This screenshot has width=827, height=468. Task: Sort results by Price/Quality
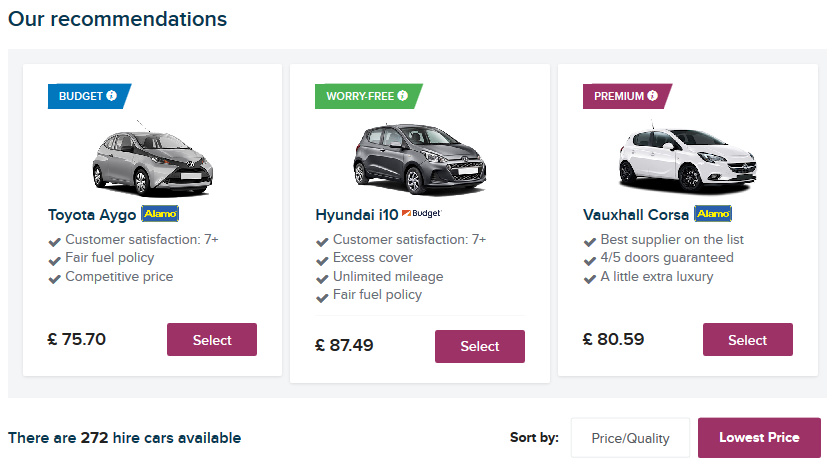pyautogui.click(x=630, y=438)
